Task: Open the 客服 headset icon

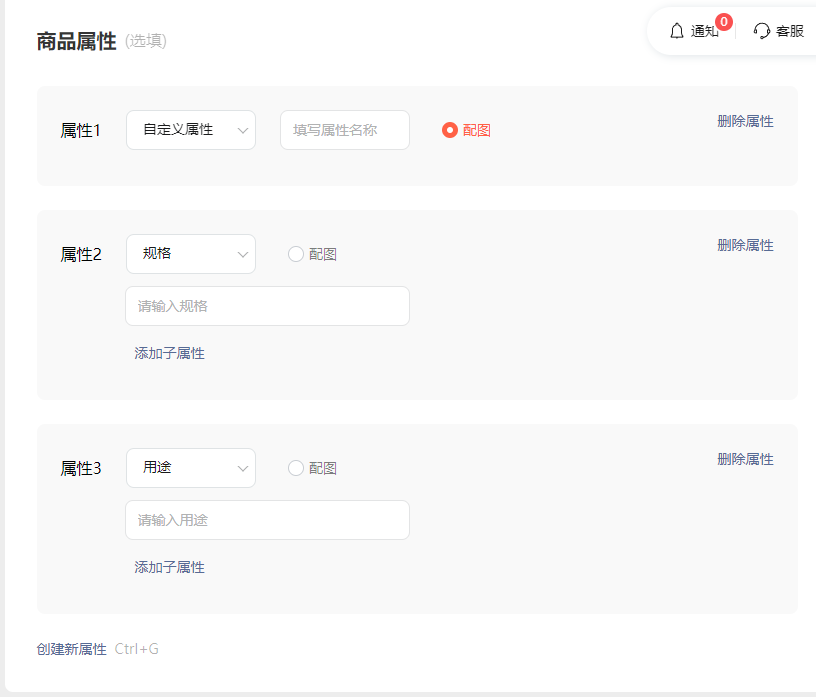Action: 761,31
